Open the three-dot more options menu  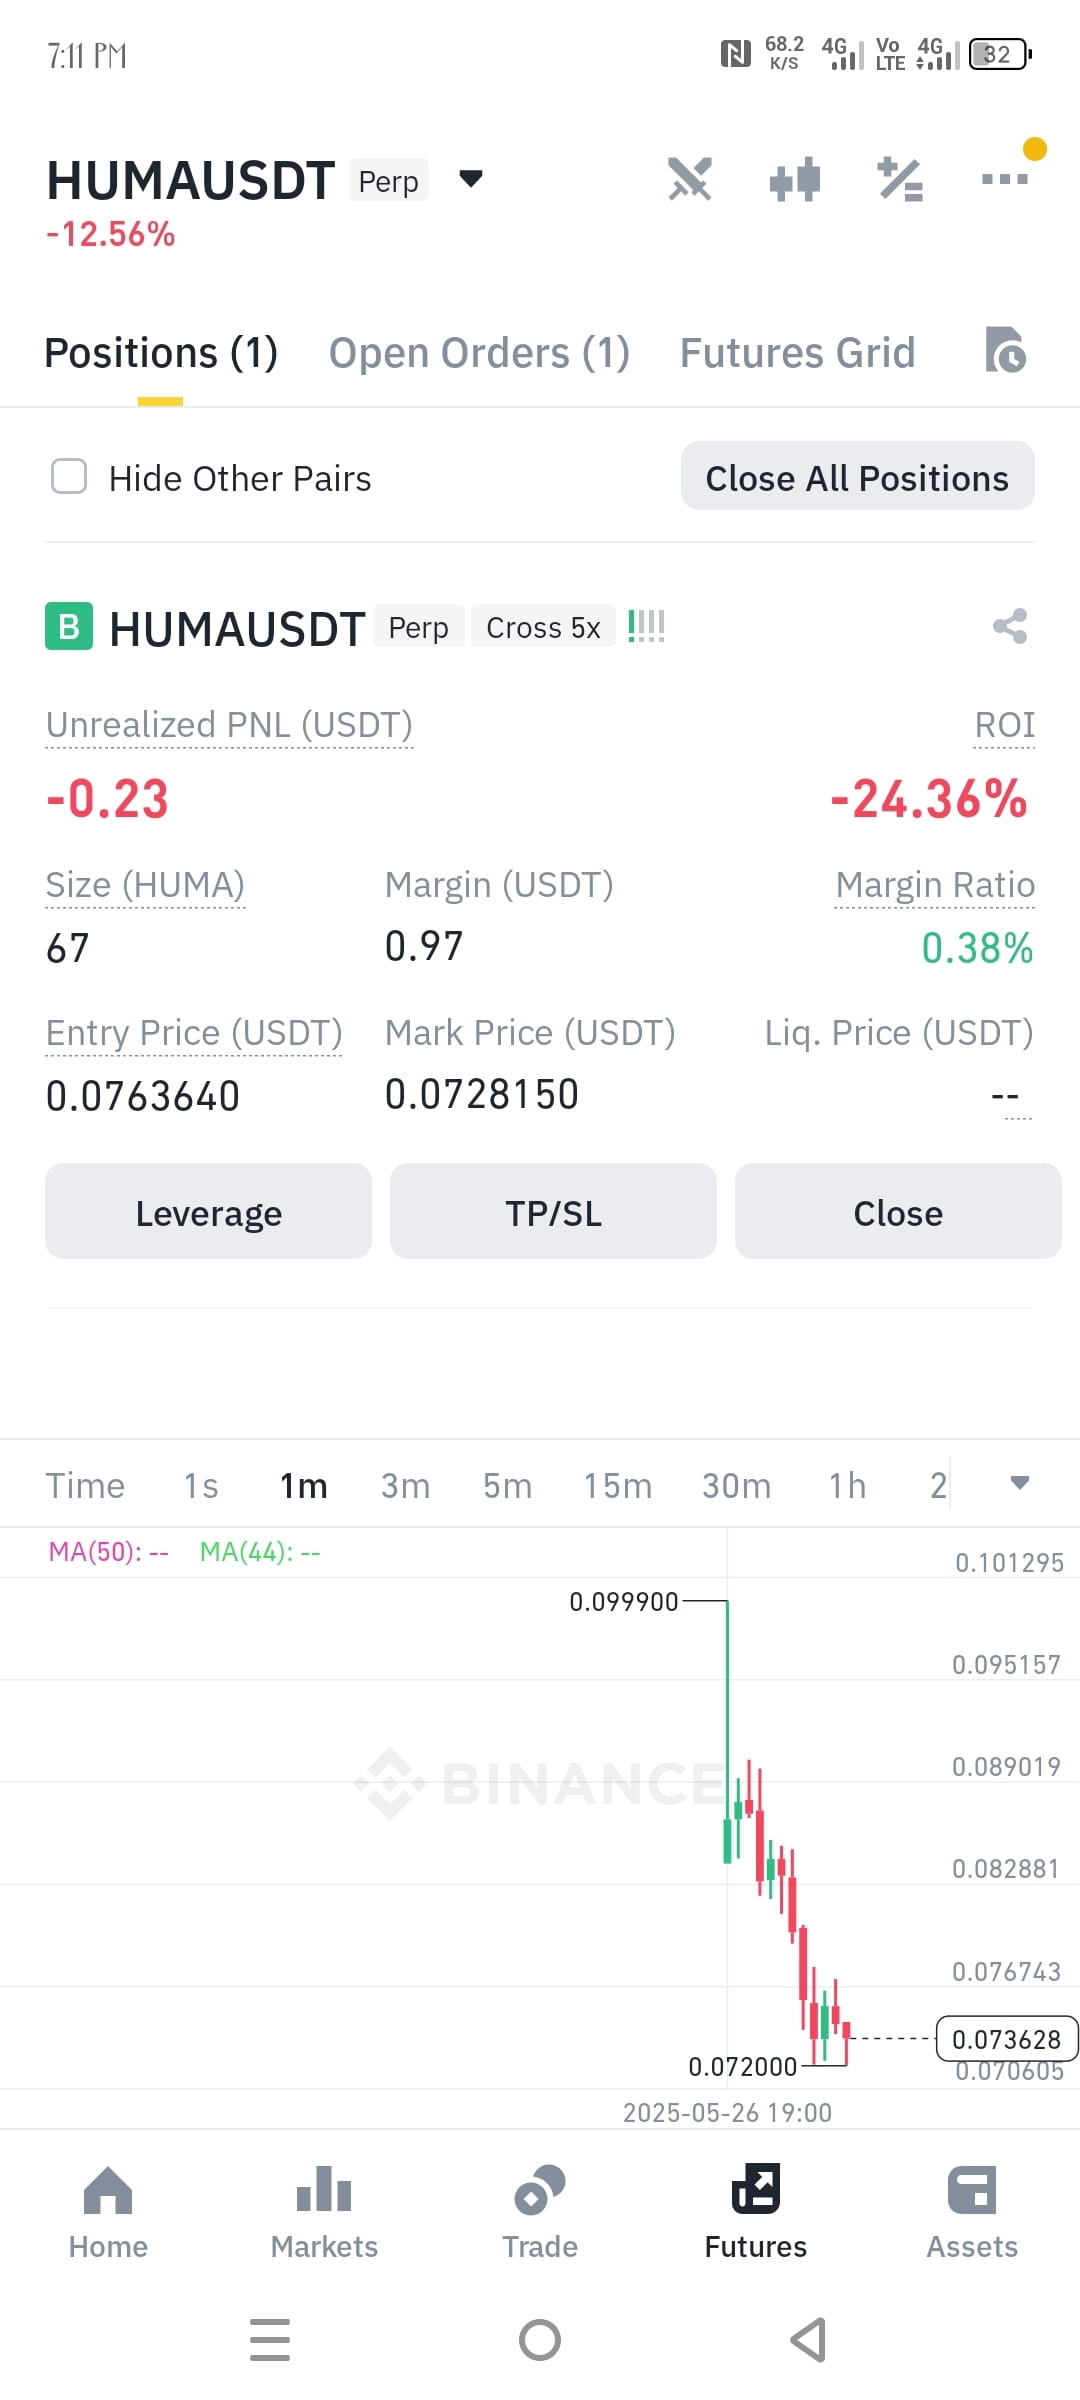pos(1005,179)
